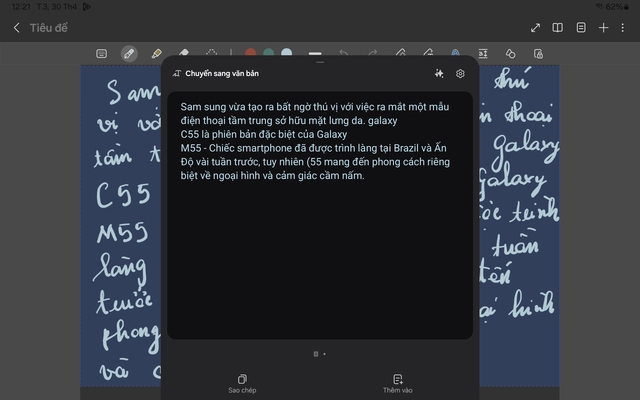Tap the back arrow next to Tiêu đề
Screen dimensions: 640x400
tap(16, 28)
